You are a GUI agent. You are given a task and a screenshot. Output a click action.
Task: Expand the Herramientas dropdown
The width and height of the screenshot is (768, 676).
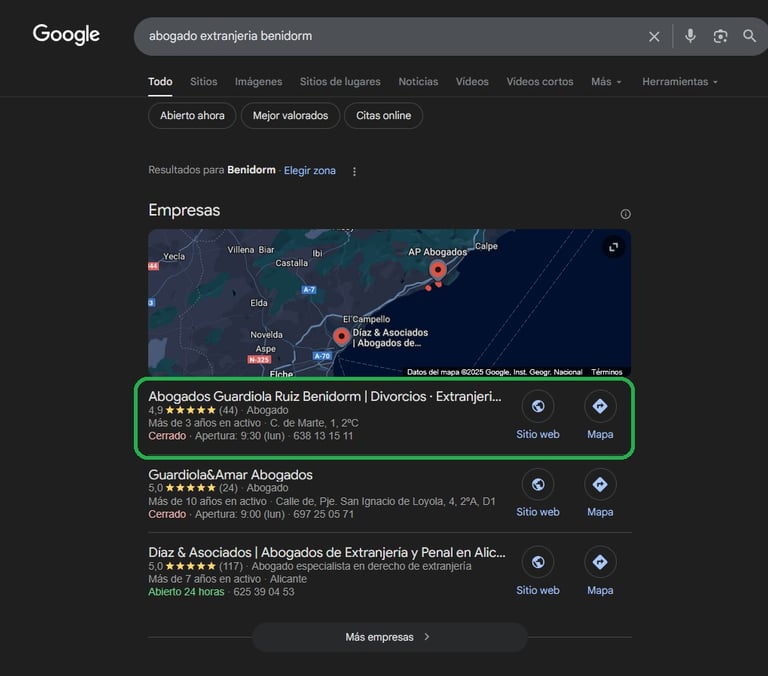coord(680,82)
